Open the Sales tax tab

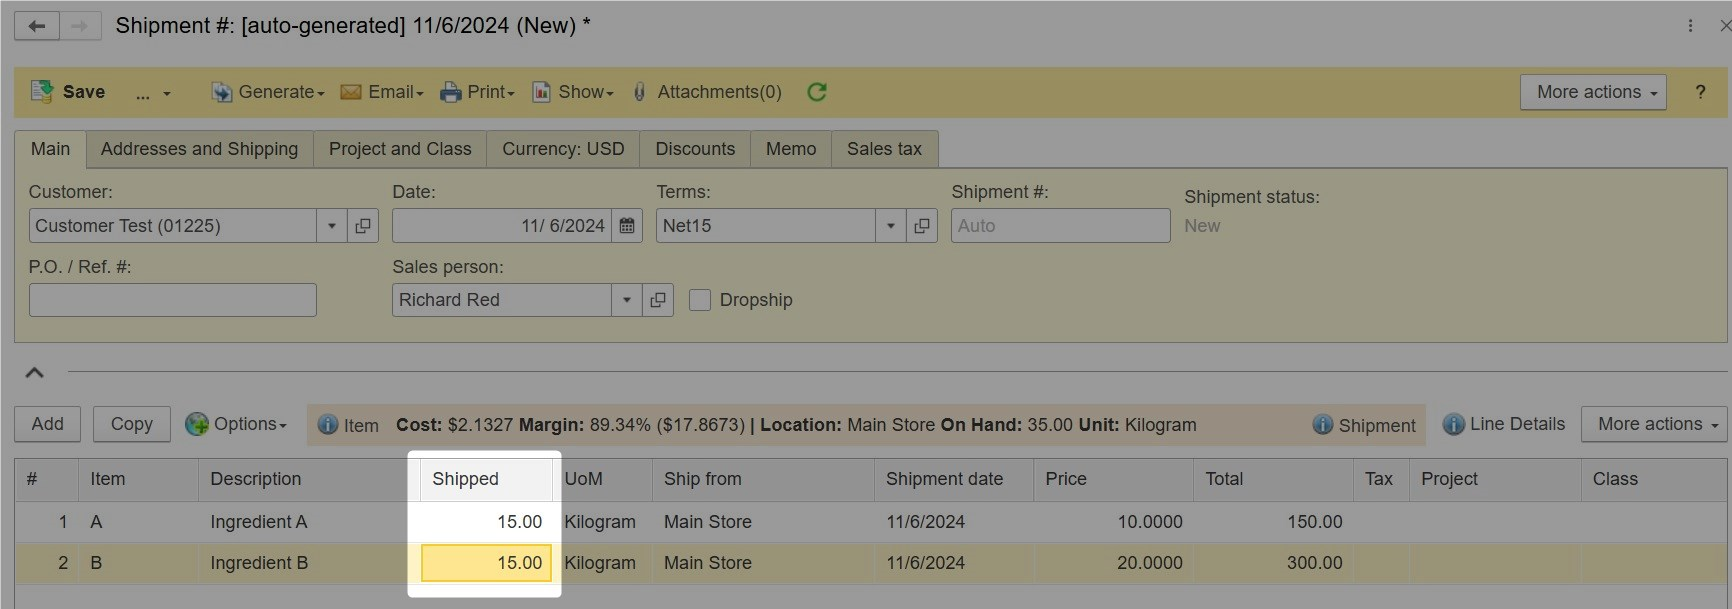[x=884, y=149]
